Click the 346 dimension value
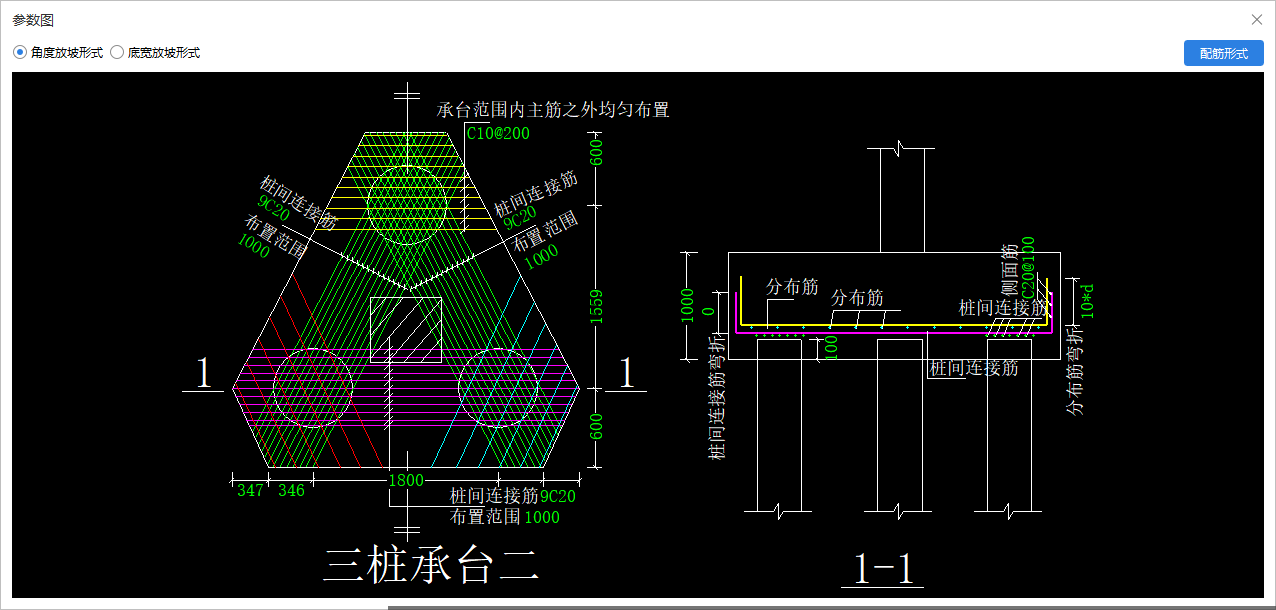Screen dimensions: 1276x610 coord(291,490)
